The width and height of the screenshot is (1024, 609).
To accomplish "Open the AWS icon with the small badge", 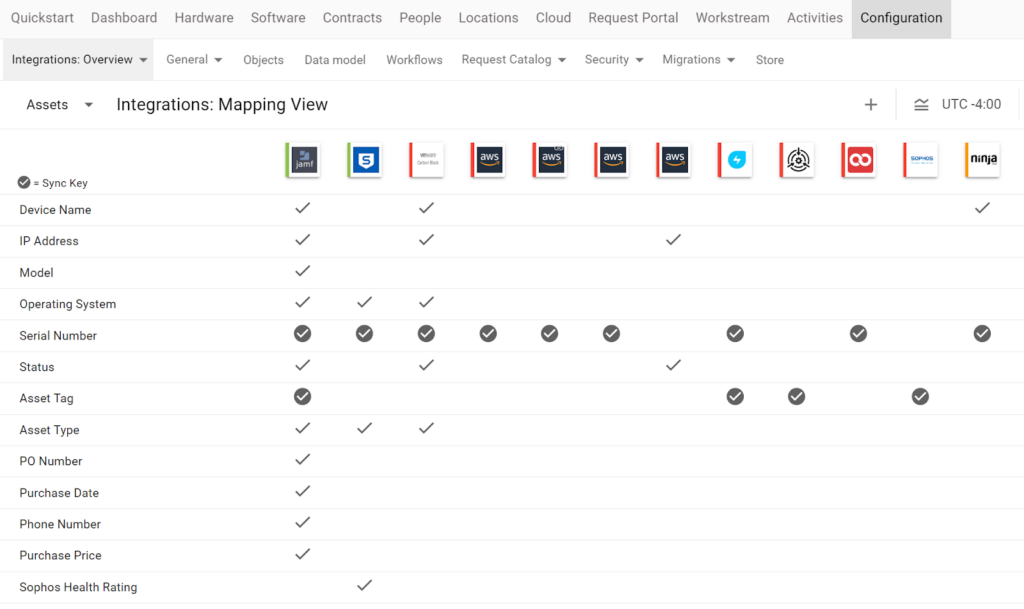I will coord(550,160).
